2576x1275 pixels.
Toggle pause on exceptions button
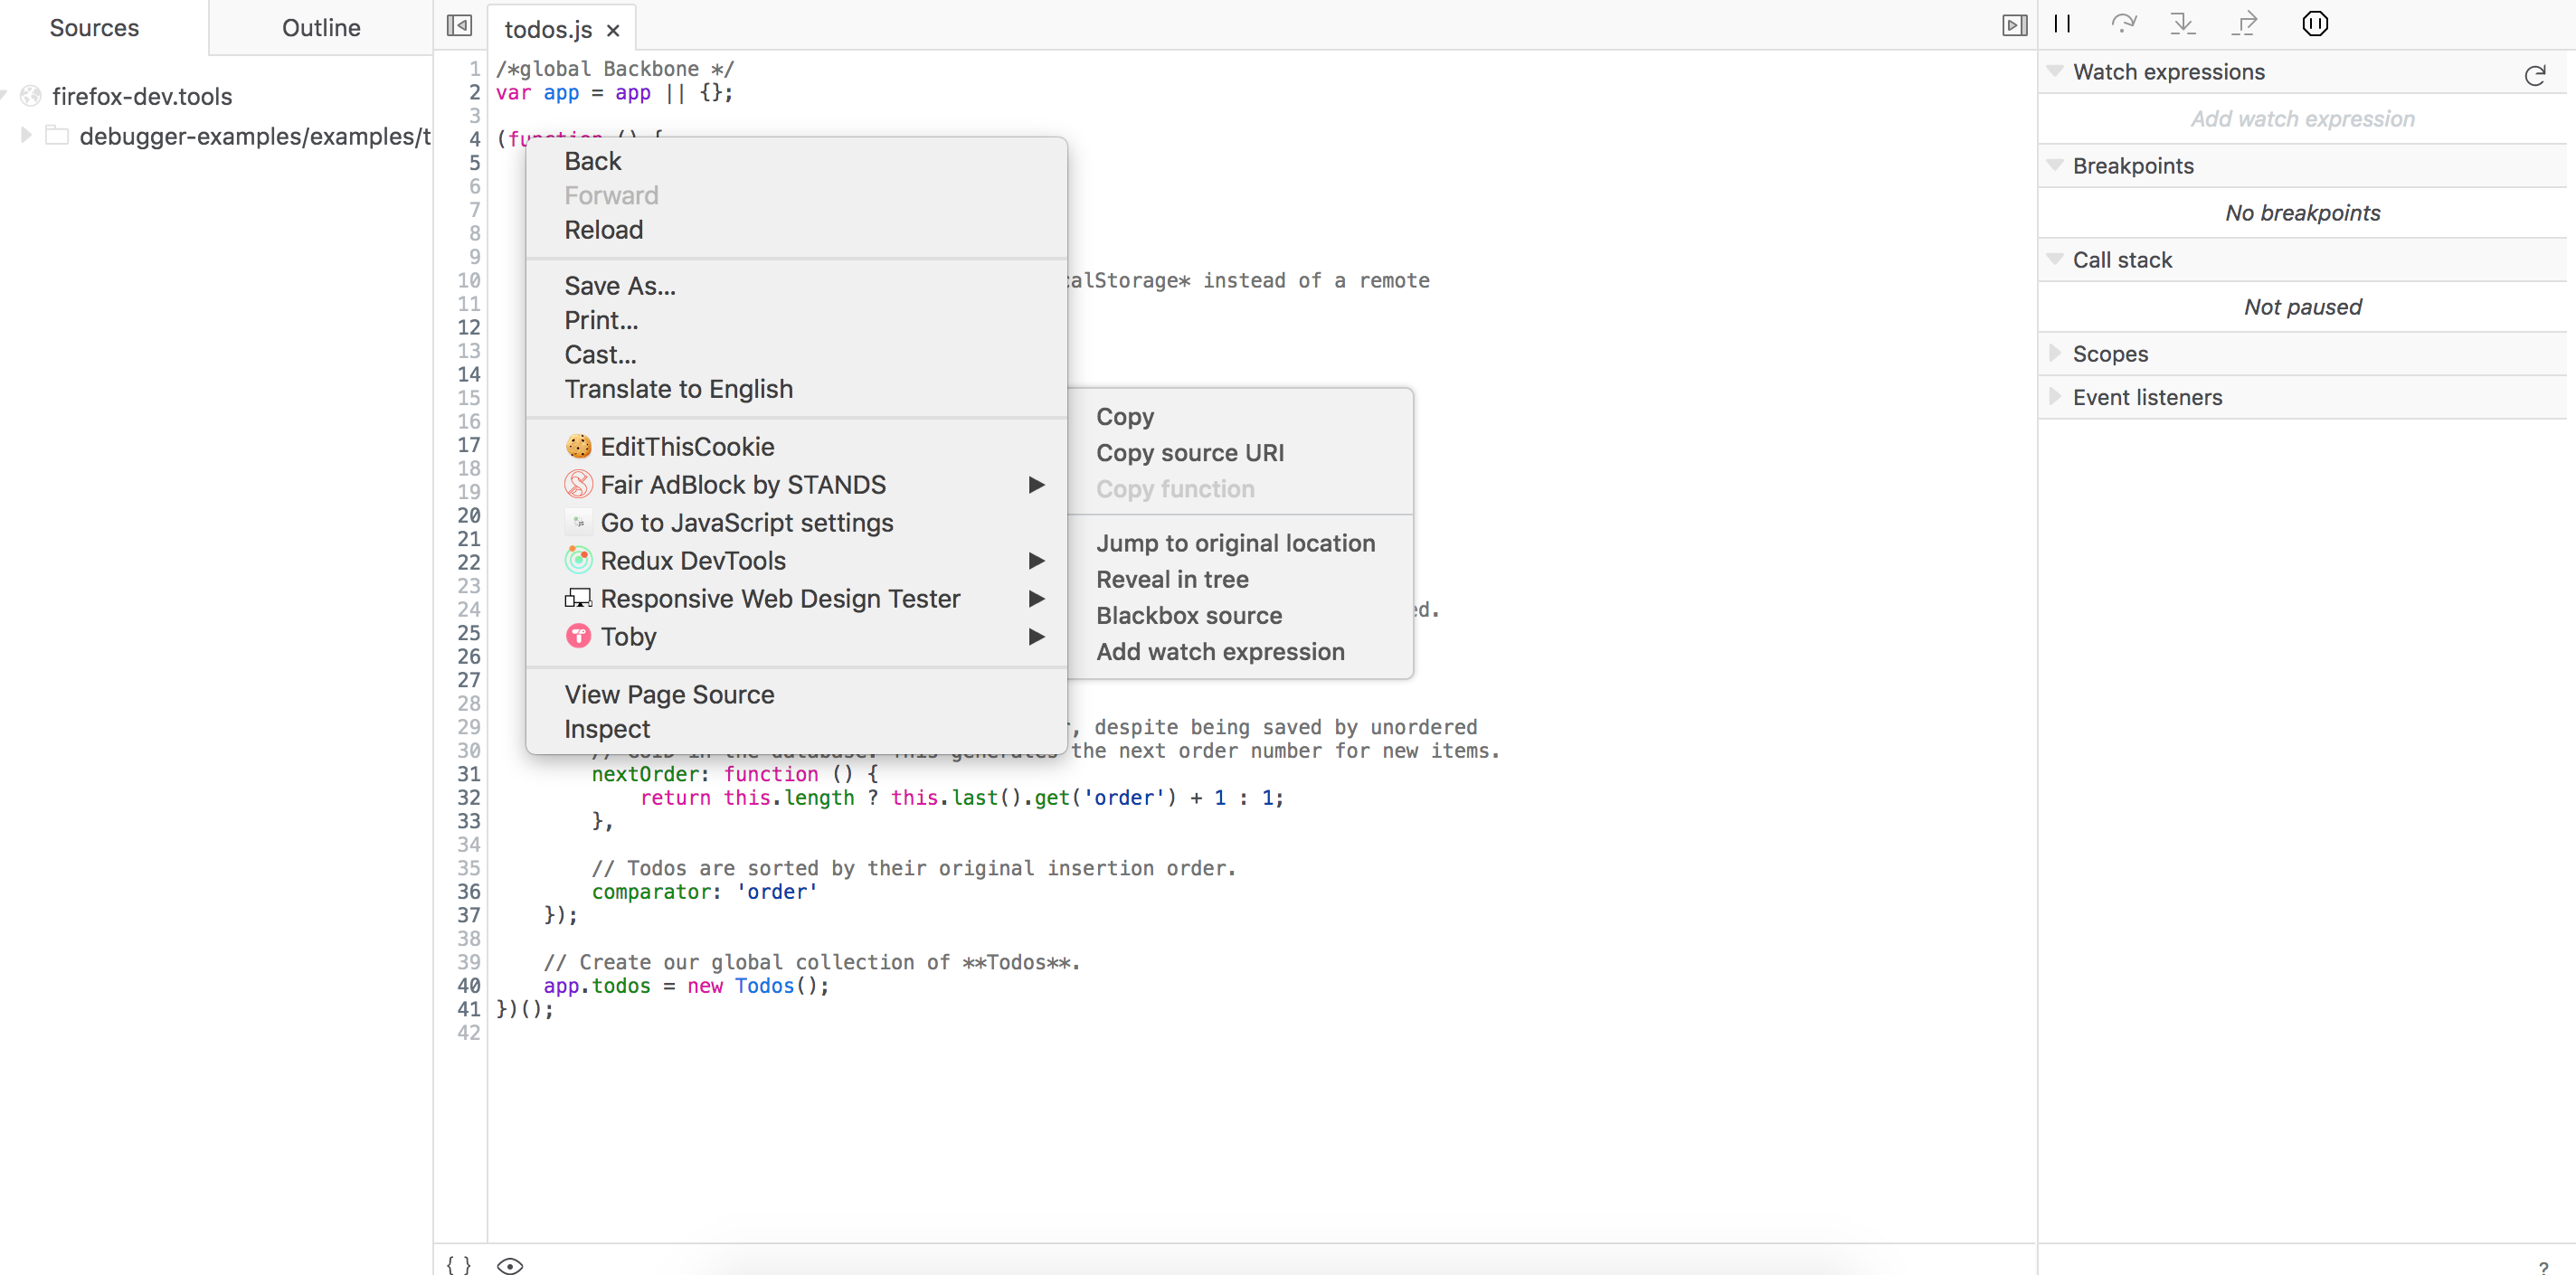[2315, 24]
